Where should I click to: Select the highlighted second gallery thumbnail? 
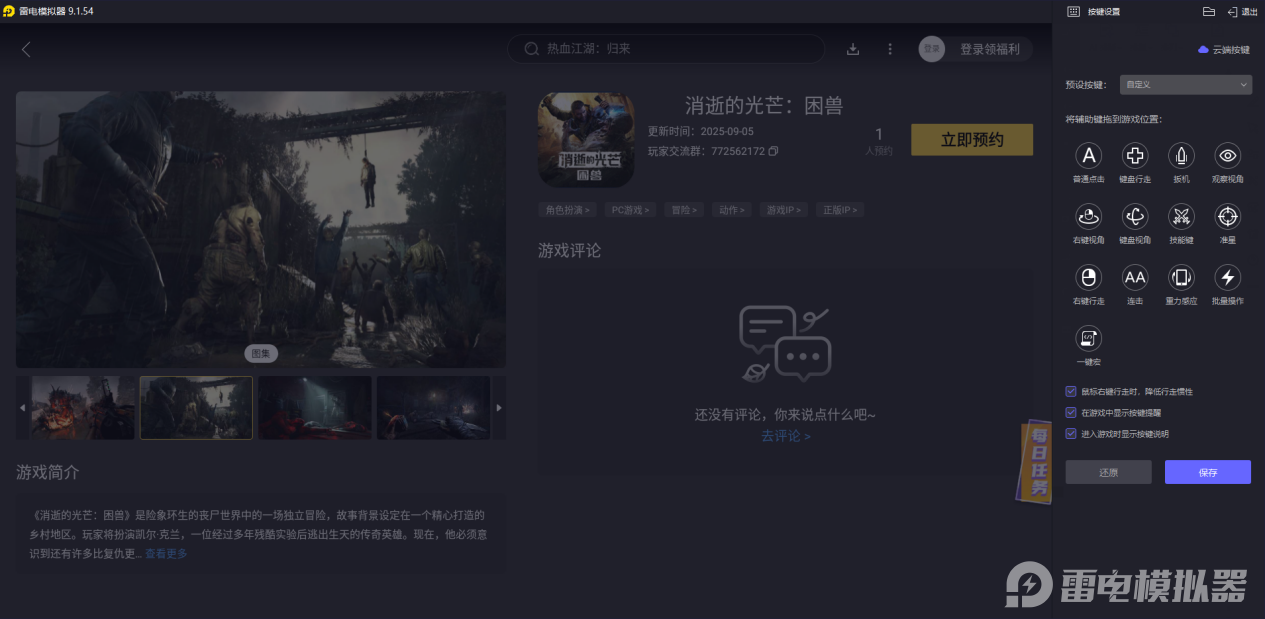point(196,408)
